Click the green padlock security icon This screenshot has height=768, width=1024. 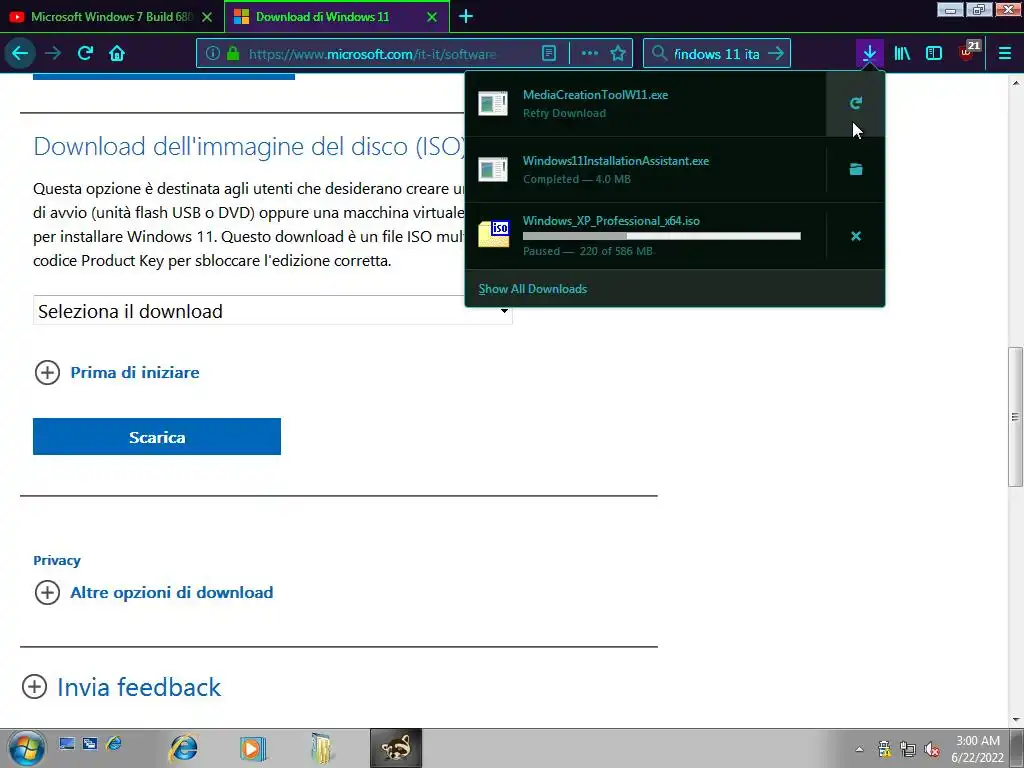[x=232, y=54]
